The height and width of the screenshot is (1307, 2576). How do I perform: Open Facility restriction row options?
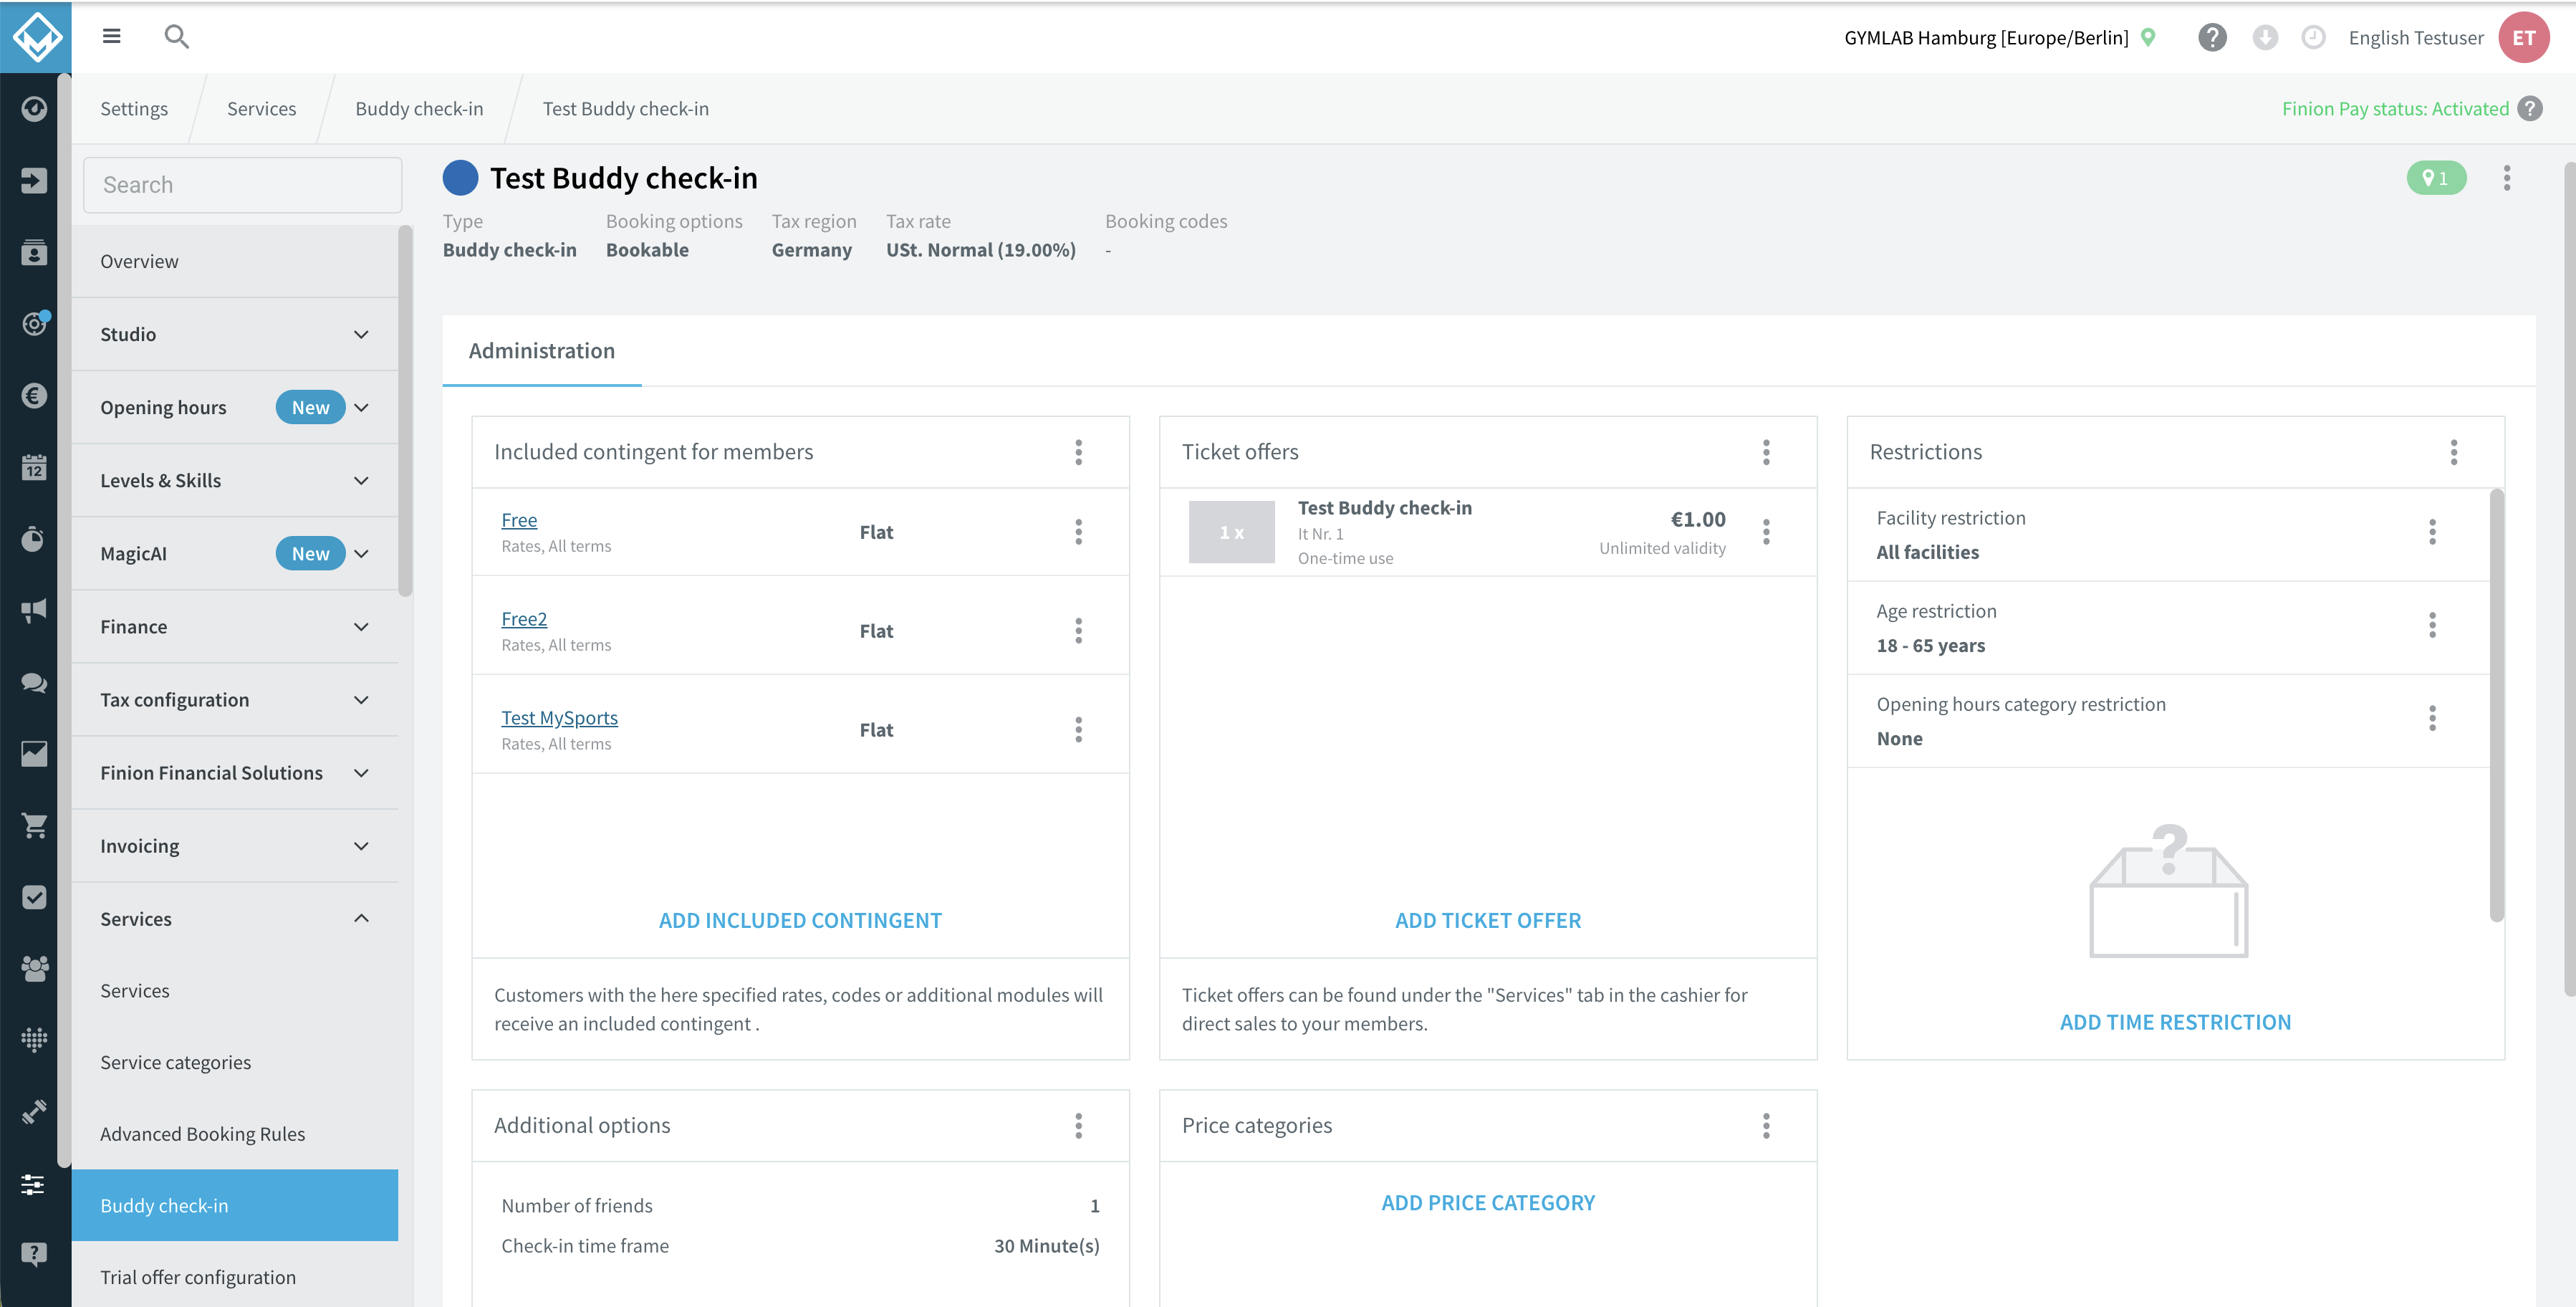pos(2432,532)
